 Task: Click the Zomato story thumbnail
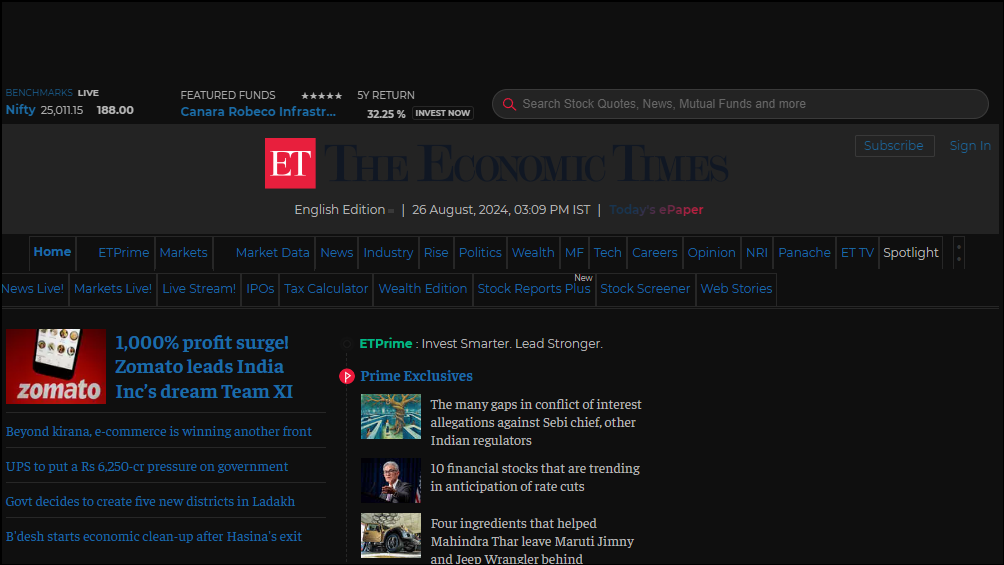56,366
